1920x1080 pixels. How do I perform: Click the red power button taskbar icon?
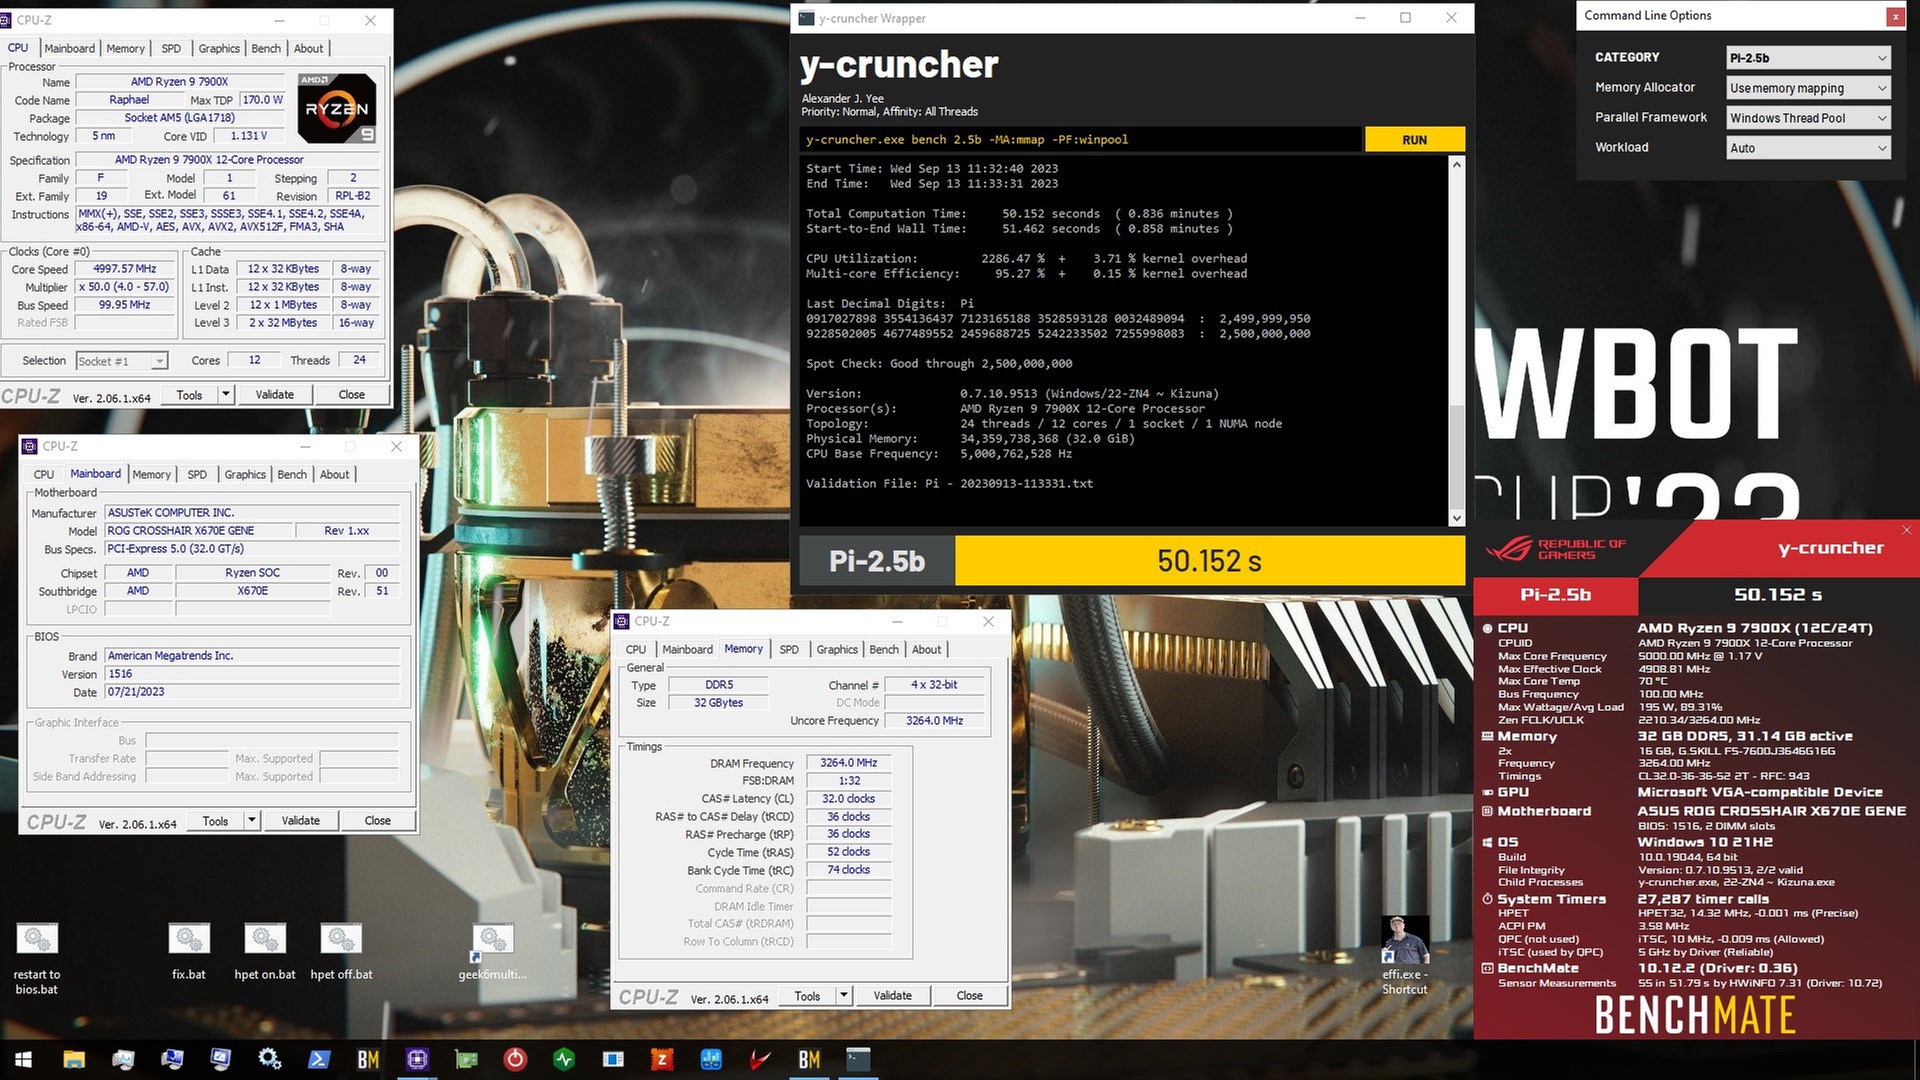[x=515, y=1059]
